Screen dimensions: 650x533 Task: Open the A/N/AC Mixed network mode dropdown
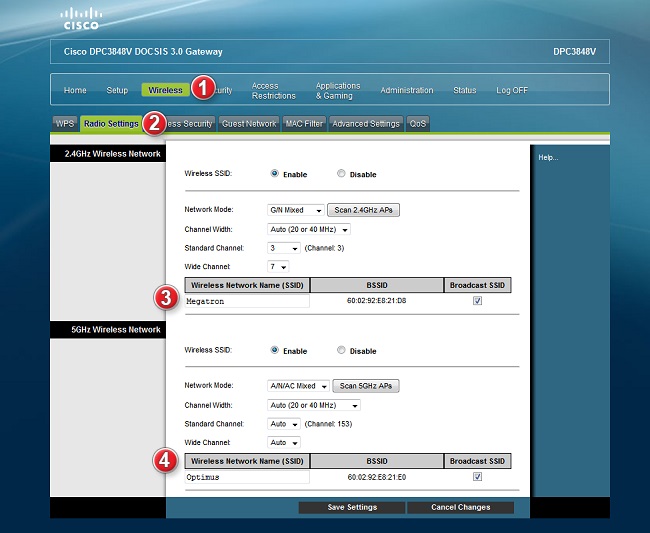pyautogui.click(x=299, y=386)
